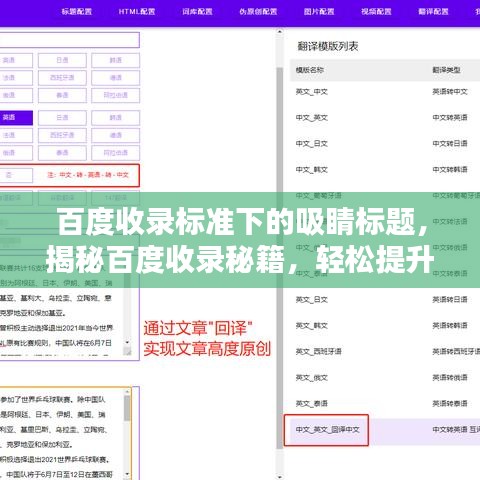Click the highlighted purple 英语 button
This screenshot has width=480, height=480.
click(x=16, y=118)
